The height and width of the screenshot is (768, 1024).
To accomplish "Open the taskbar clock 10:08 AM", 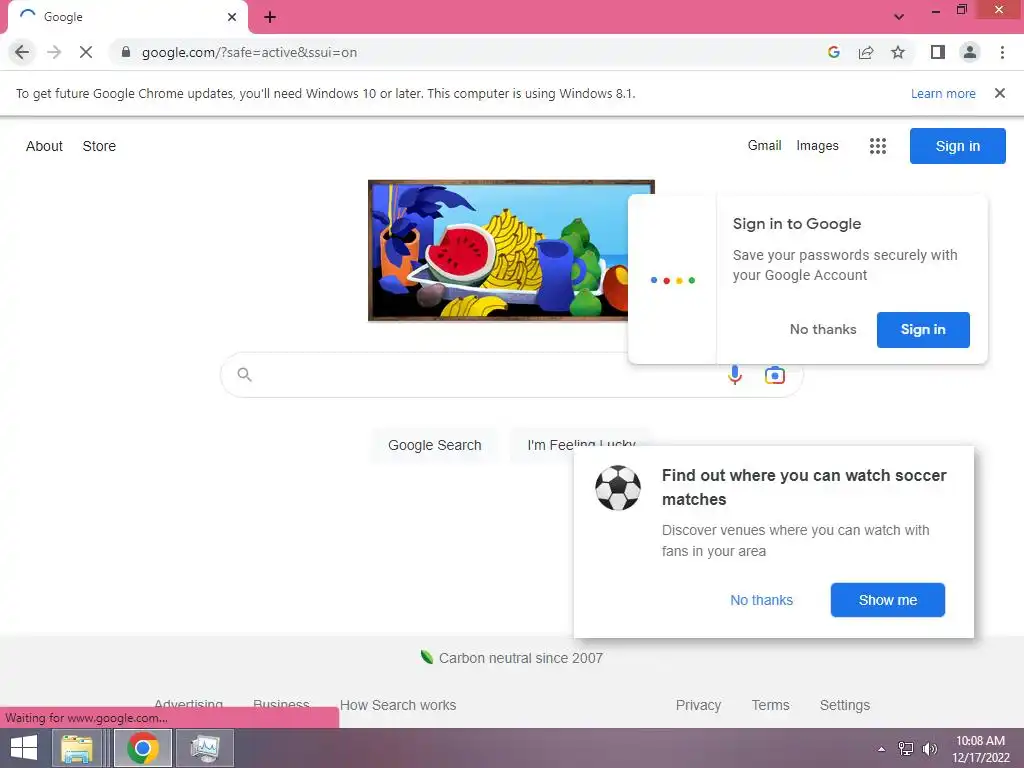I will tap(980, 749).
